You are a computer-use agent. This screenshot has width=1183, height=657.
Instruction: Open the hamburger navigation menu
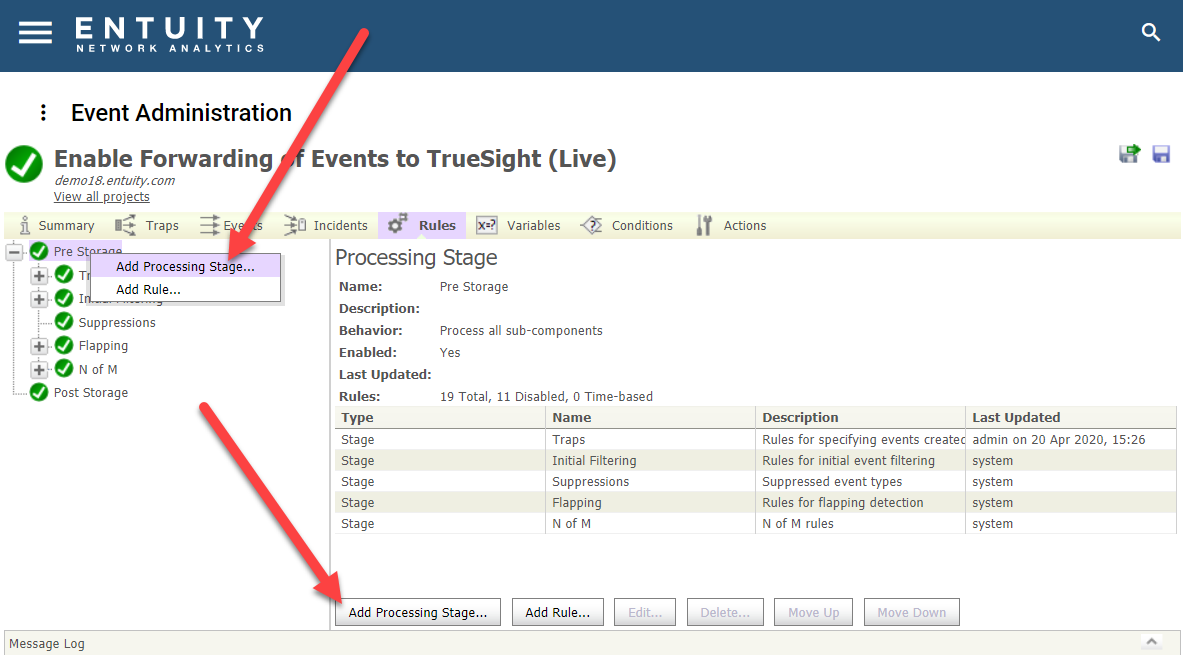35,32
